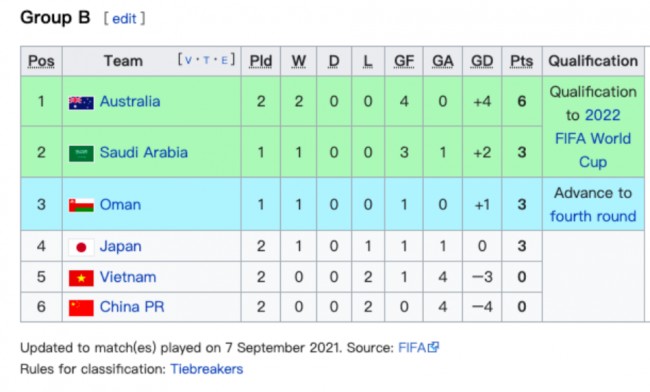
Task: Open the China PR team link
Action: point(132,307)
